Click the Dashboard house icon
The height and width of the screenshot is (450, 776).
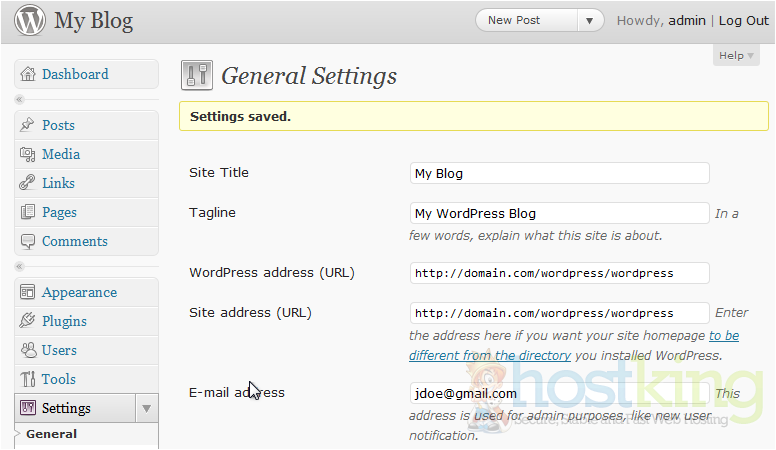(28, 74)
